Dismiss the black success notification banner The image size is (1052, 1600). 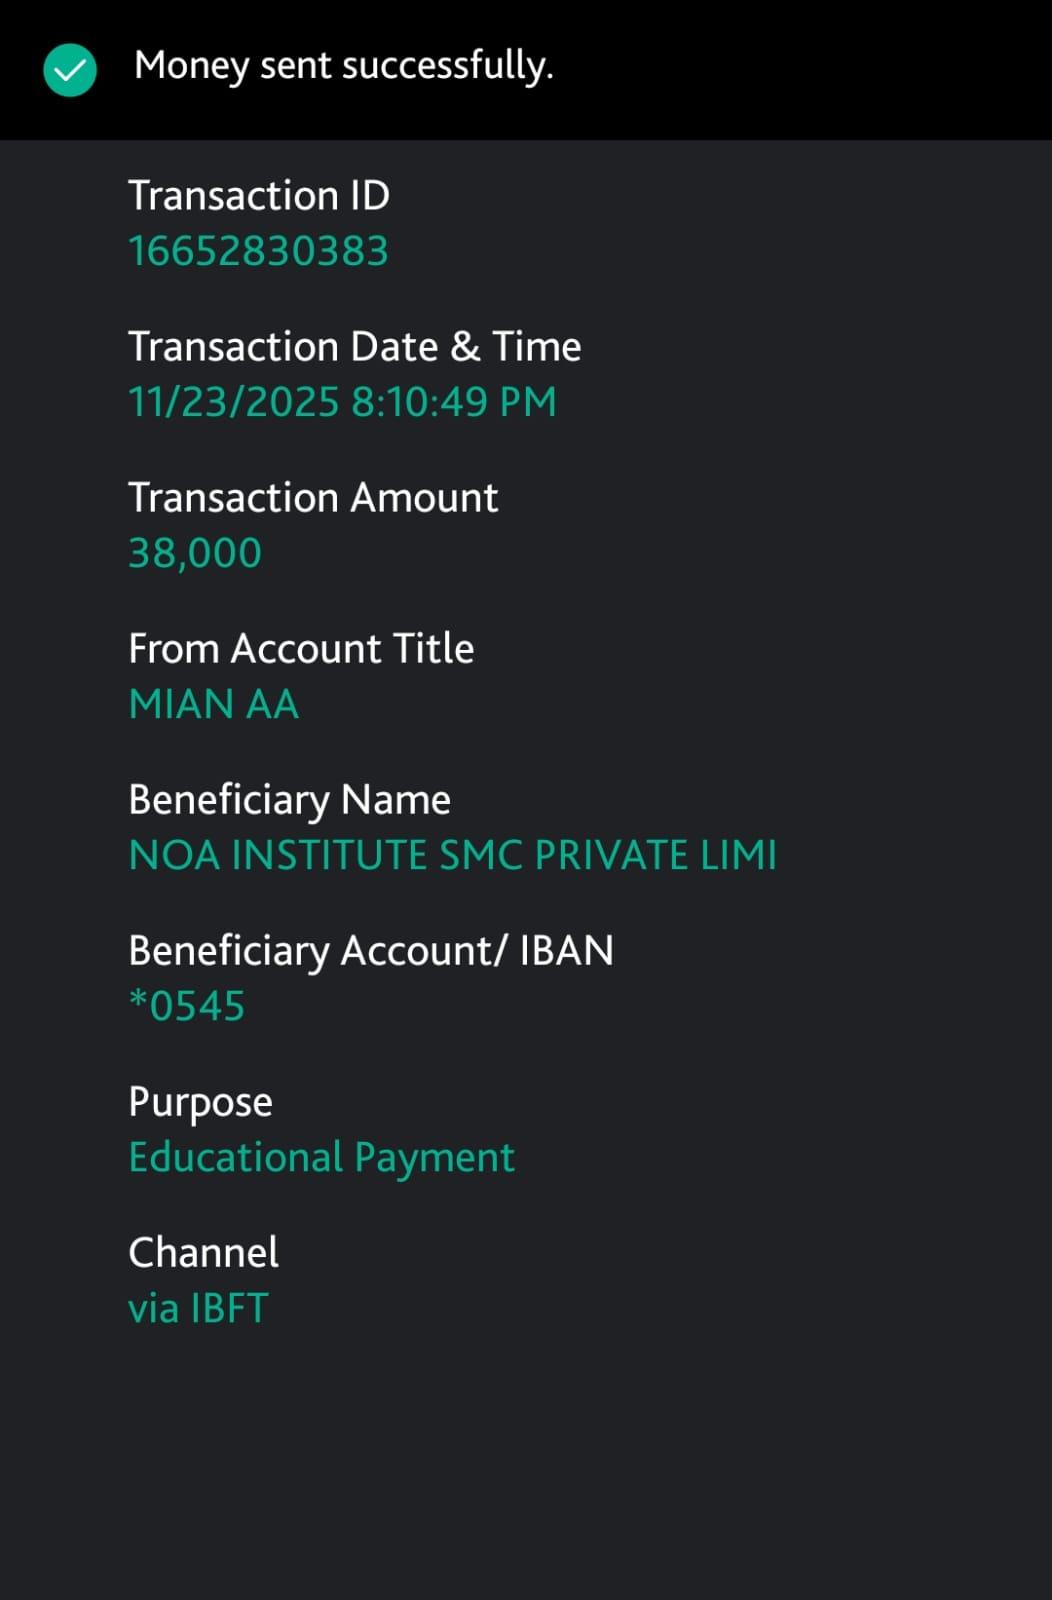(x=800, y=70)
